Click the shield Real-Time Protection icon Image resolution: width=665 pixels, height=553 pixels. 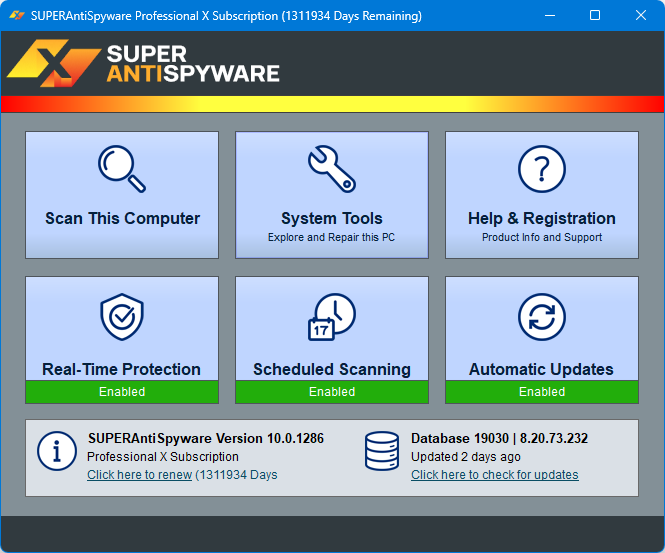coord(122,318)
